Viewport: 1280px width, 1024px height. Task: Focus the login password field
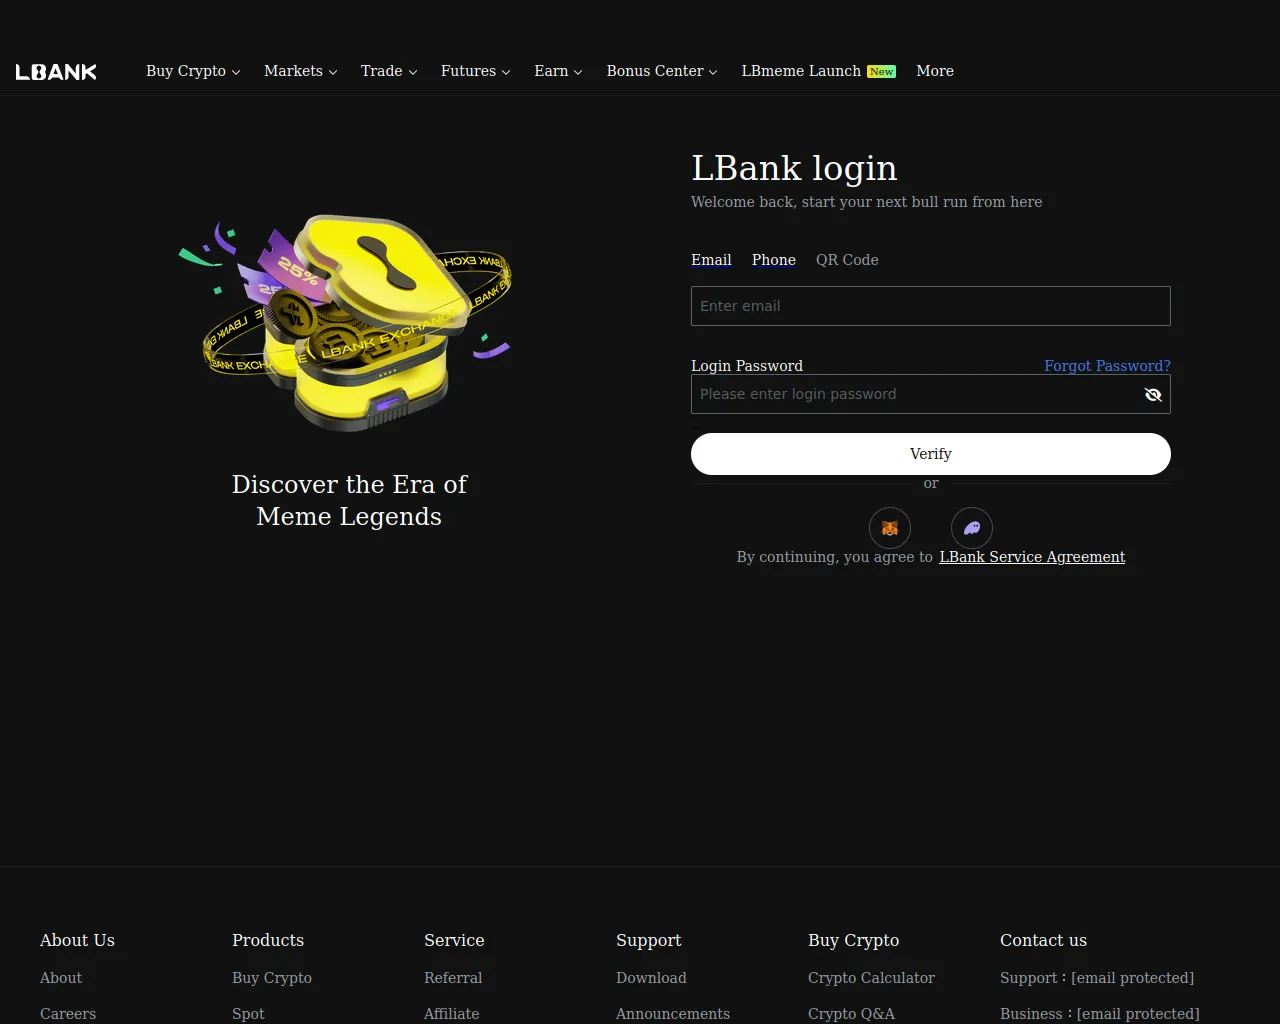click(x=931, y=394)
